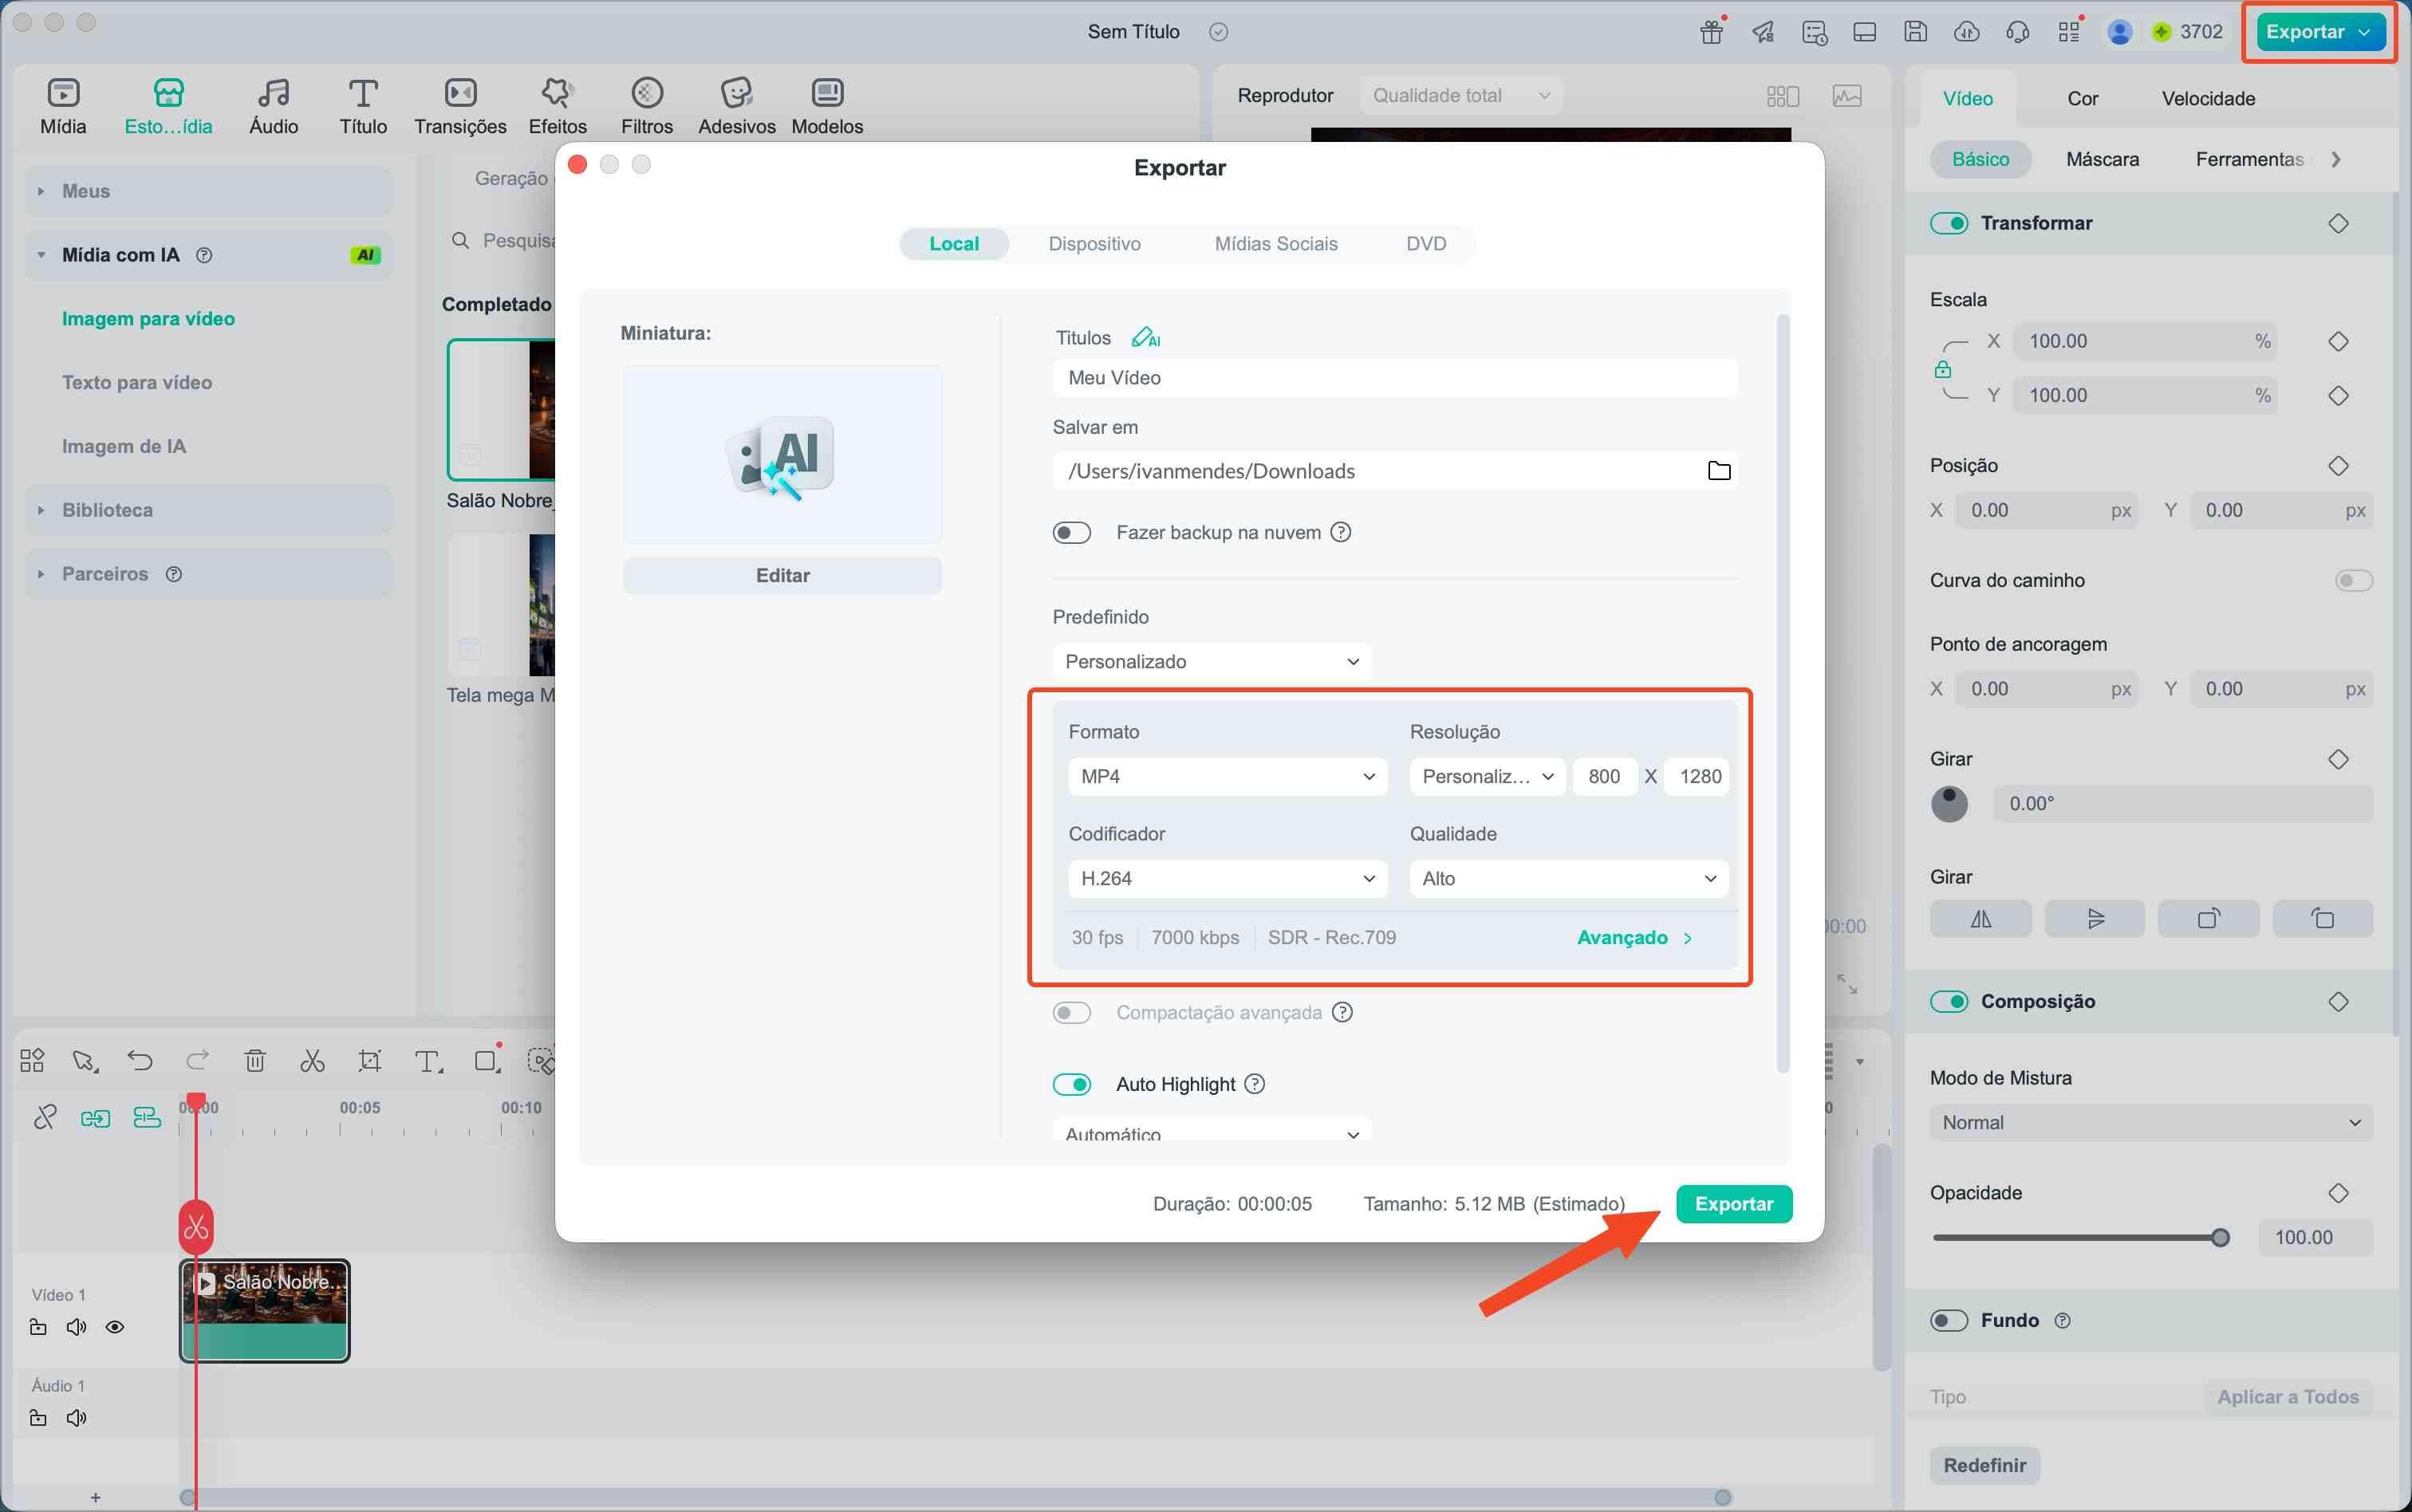Image resolution: width=2412 pixels, height=1512 pixels.
Task: Open the Qualidade Alto dropdown
Action: click(1568, 879)
